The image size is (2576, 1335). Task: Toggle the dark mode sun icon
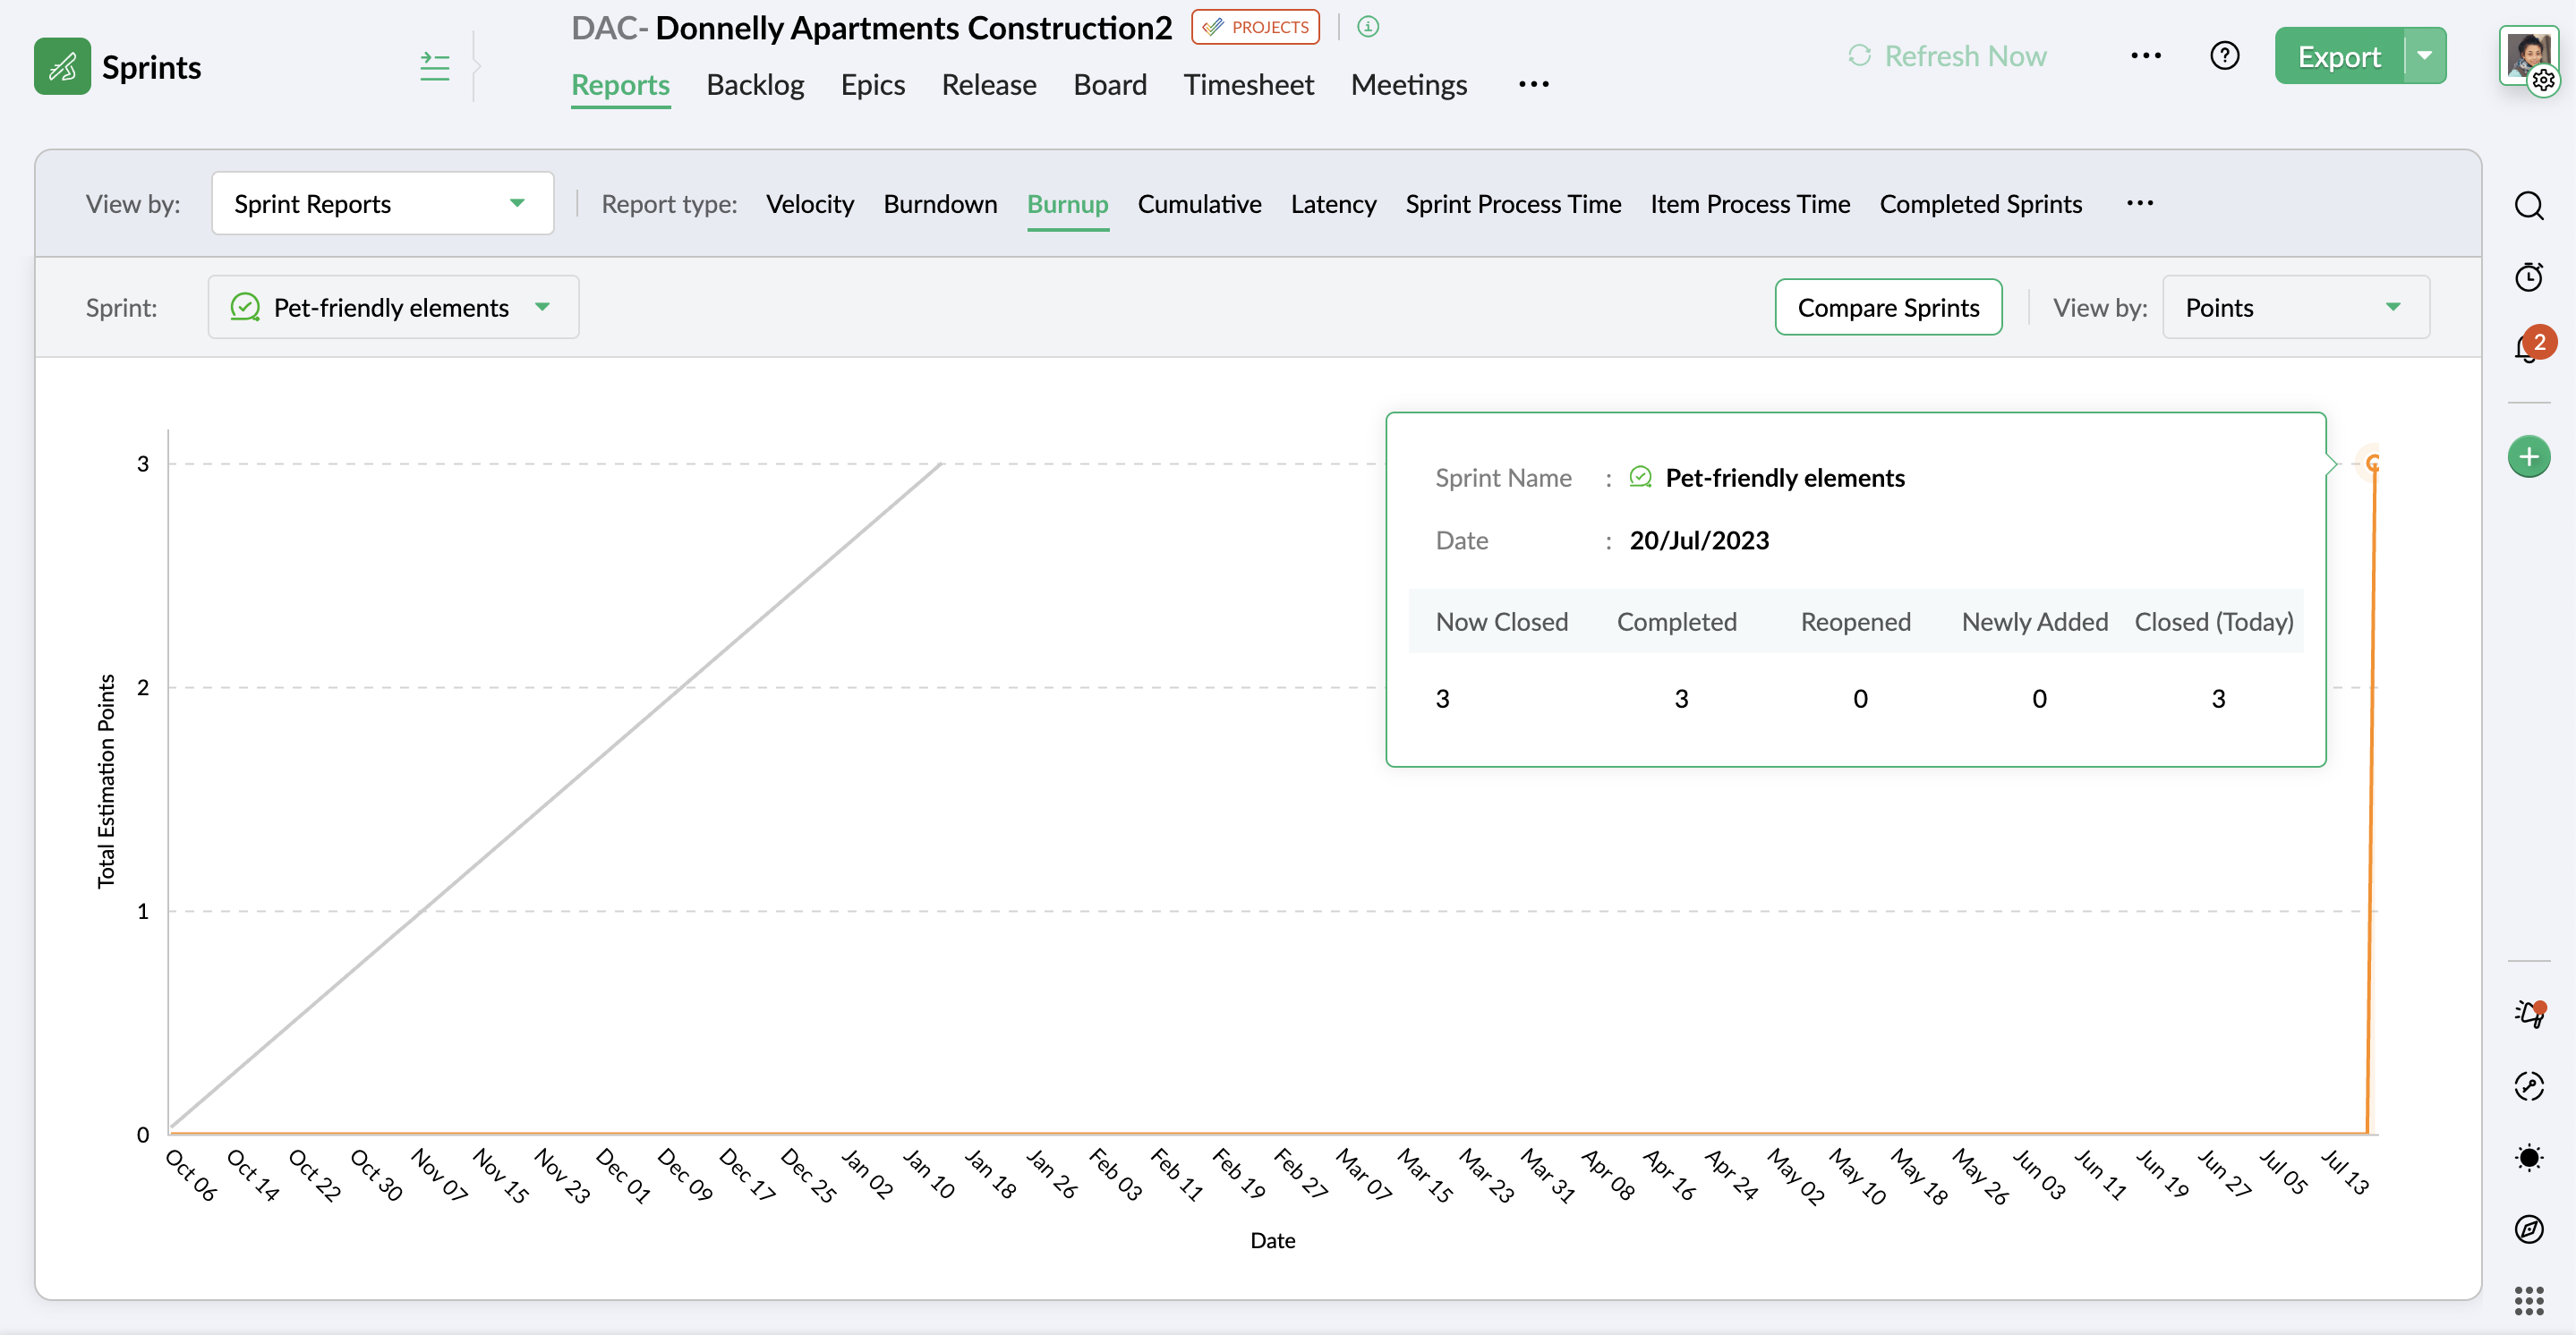click(2528, 1157)
